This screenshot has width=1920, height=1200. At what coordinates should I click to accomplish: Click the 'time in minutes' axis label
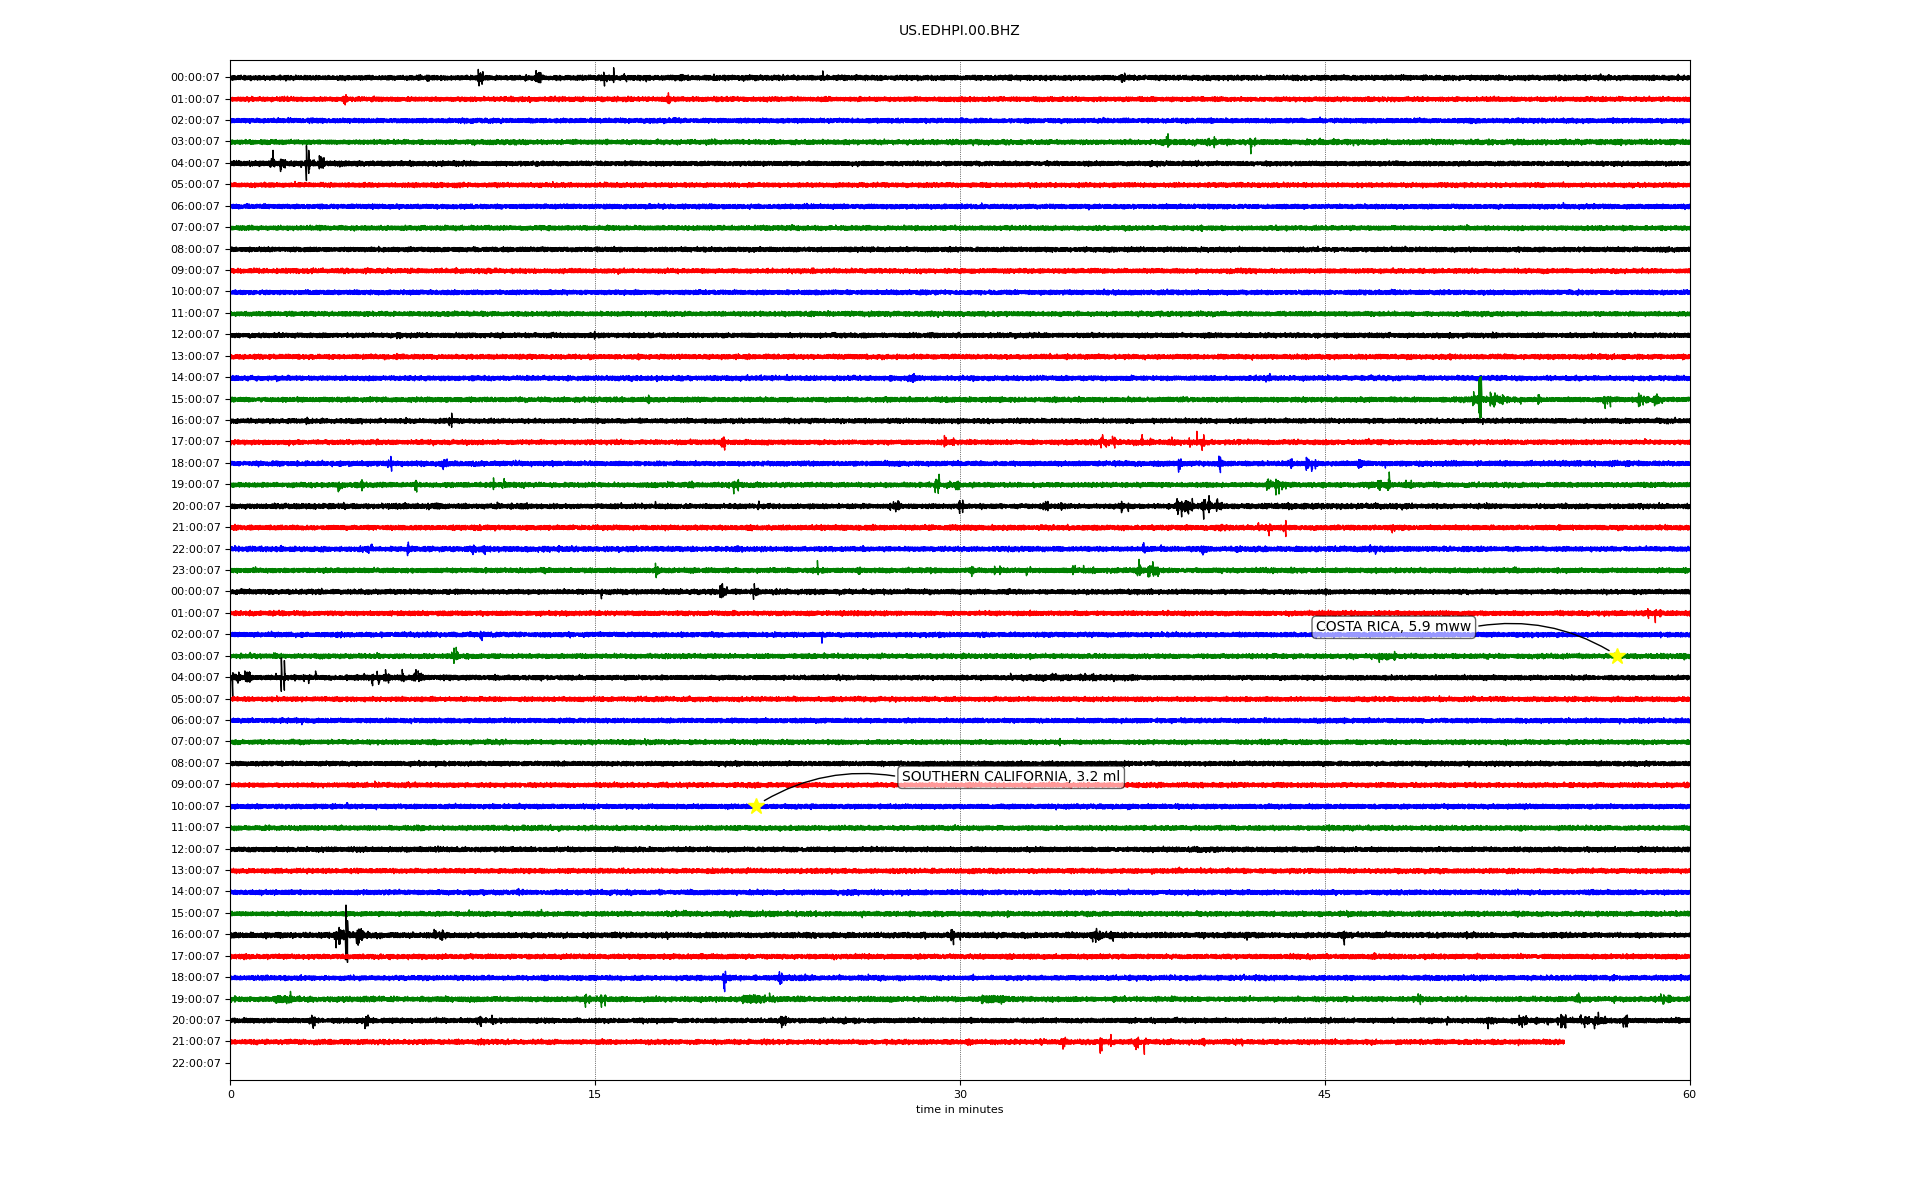coord(959,1110)
